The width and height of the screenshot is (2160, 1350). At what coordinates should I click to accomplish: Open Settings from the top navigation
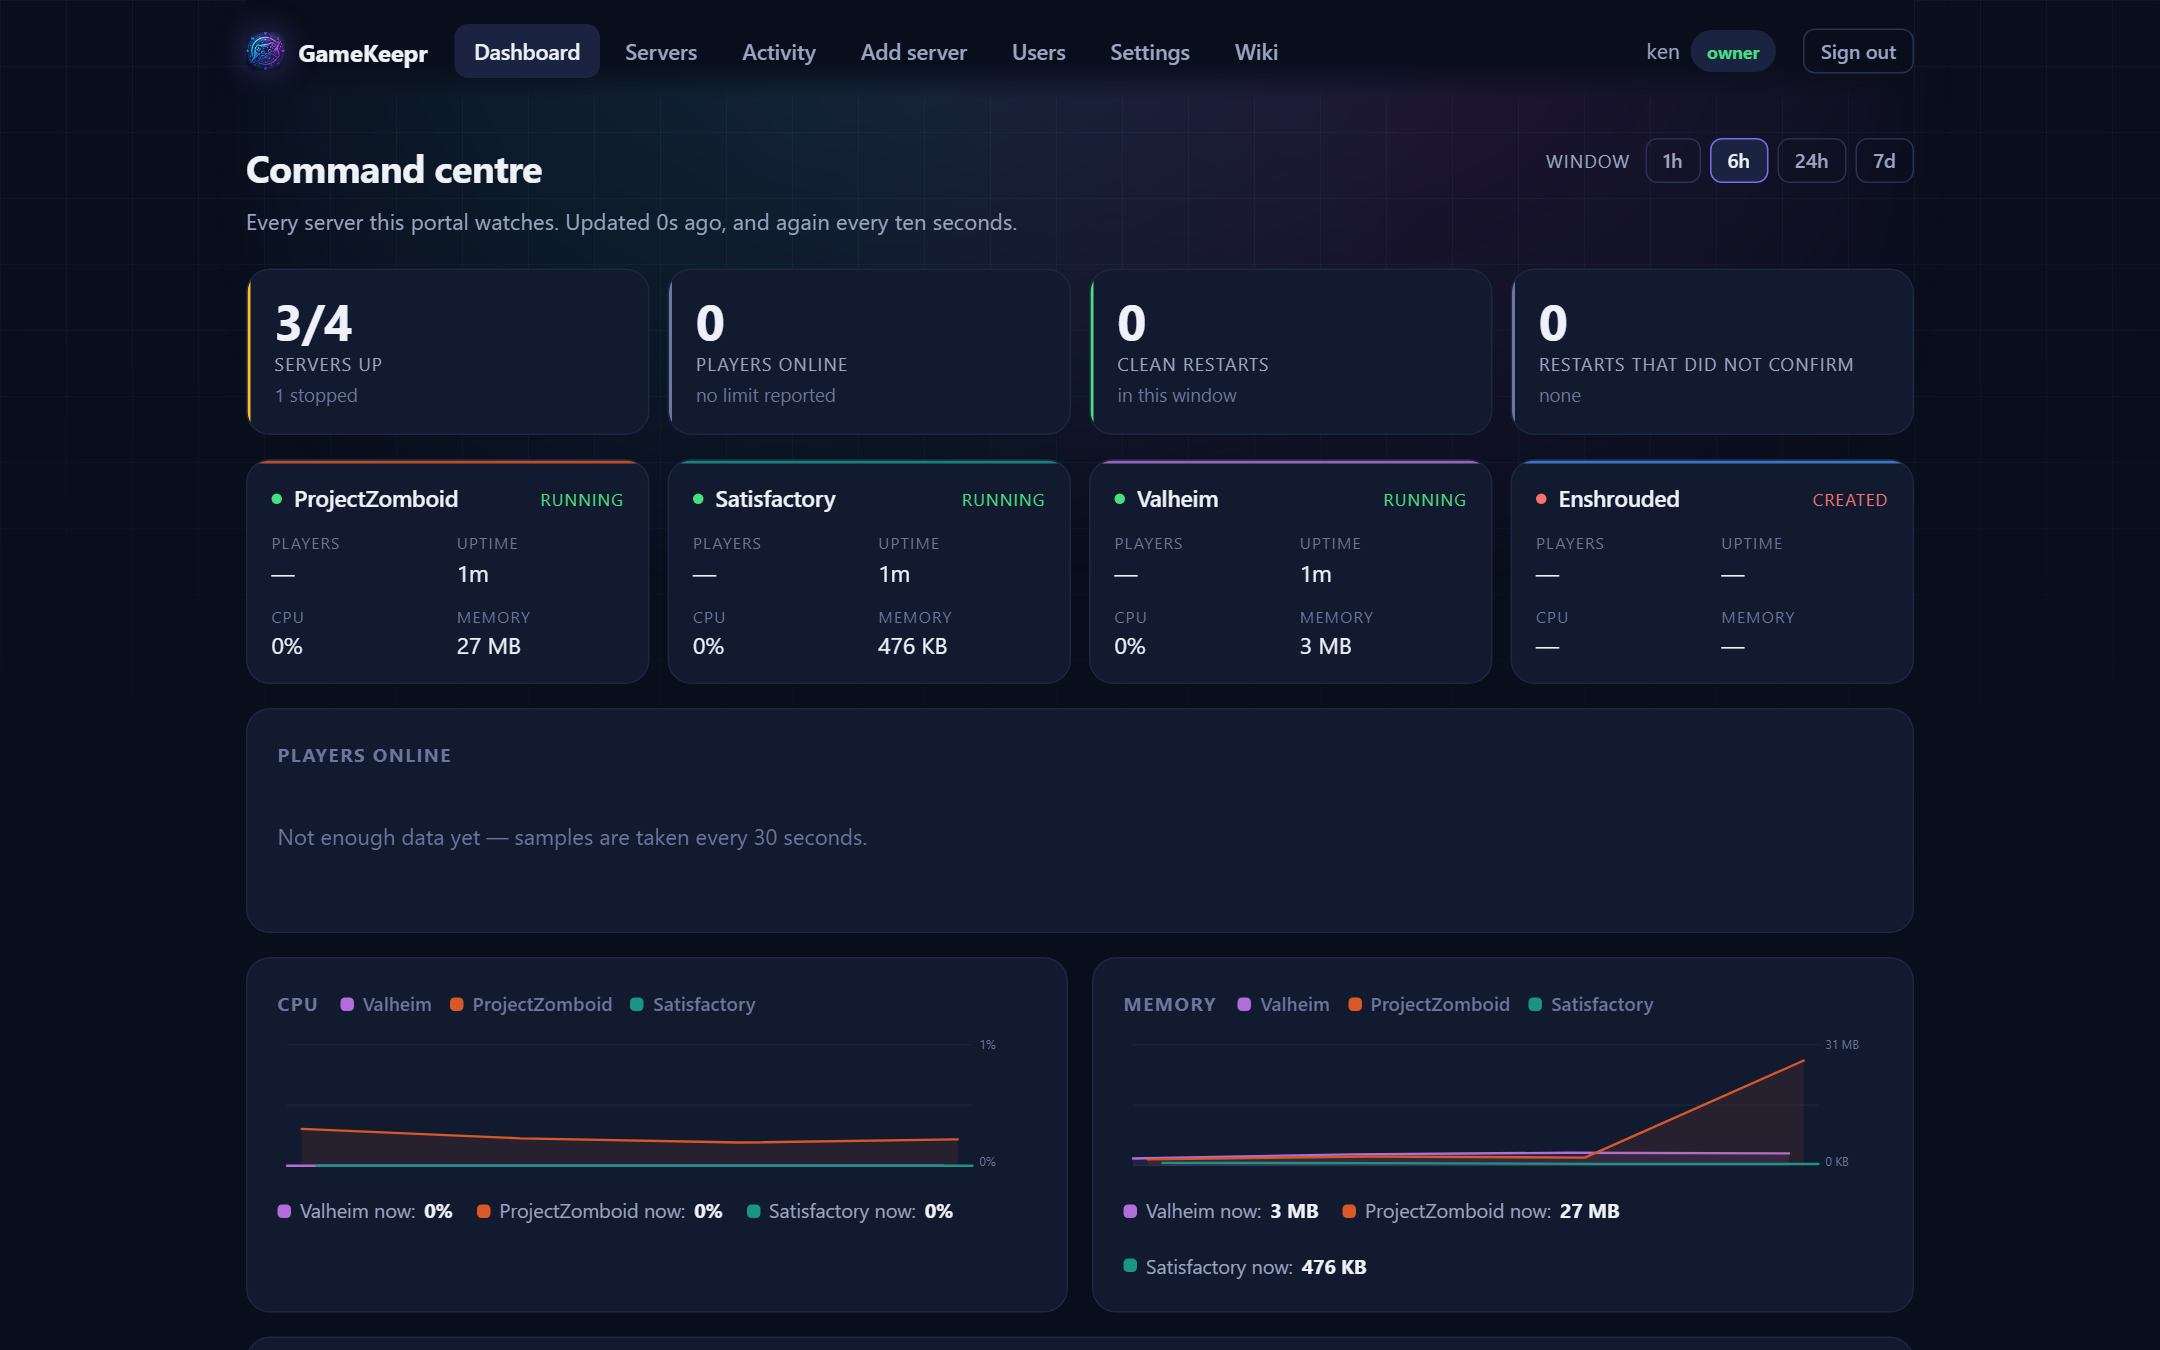[x=1150, y=52]
